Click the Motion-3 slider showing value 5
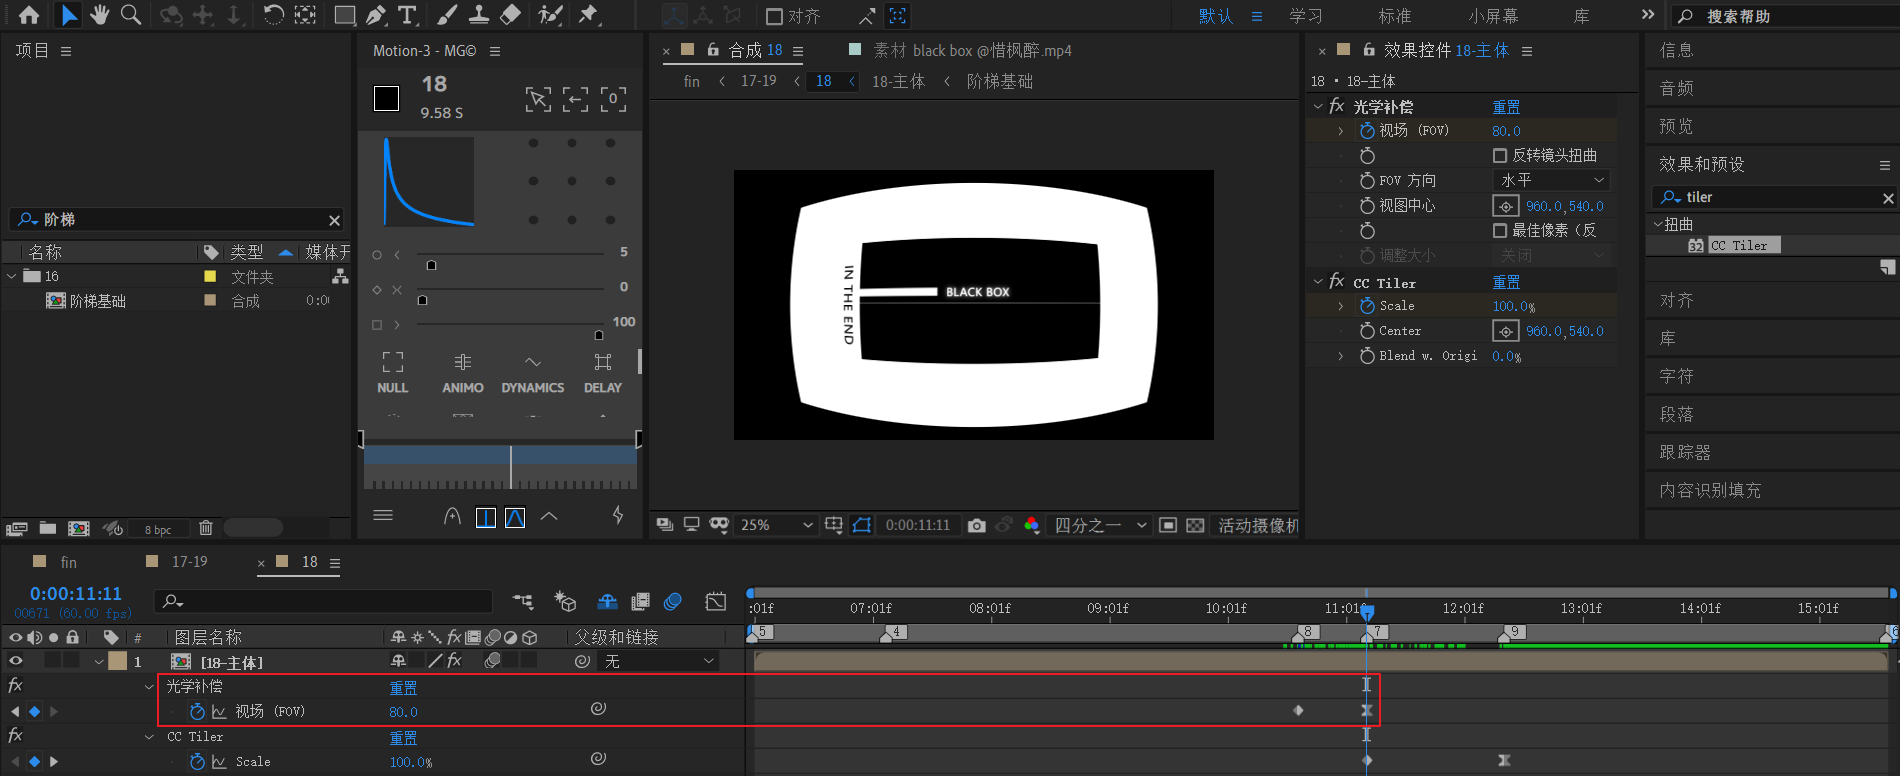 pyautogui.click(x=510, y=260)
